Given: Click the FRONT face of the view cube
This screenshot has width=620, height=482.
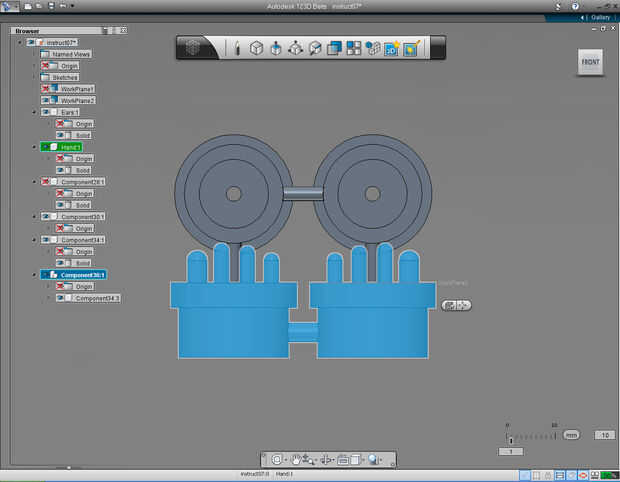Looking at the screenshot, I should [591, 62].
